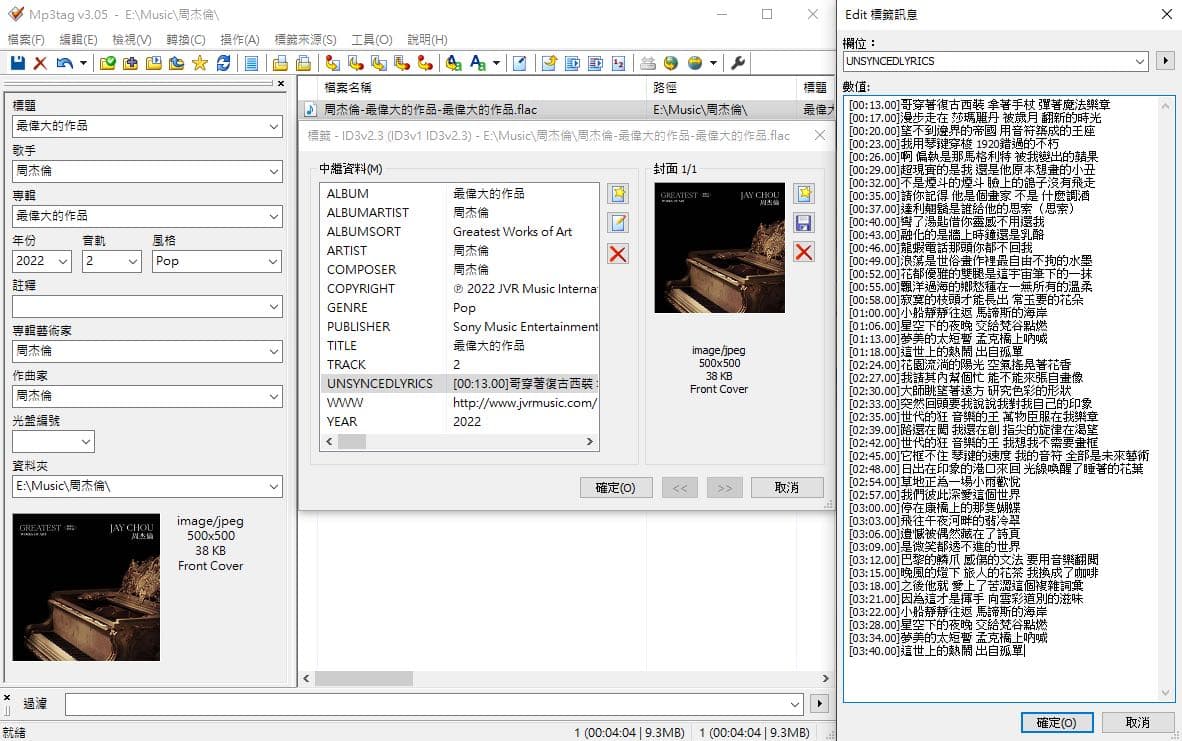The image size is (1182, 741).
Task: Click the add field icon beside metadata list
Action: coord(618,194)
